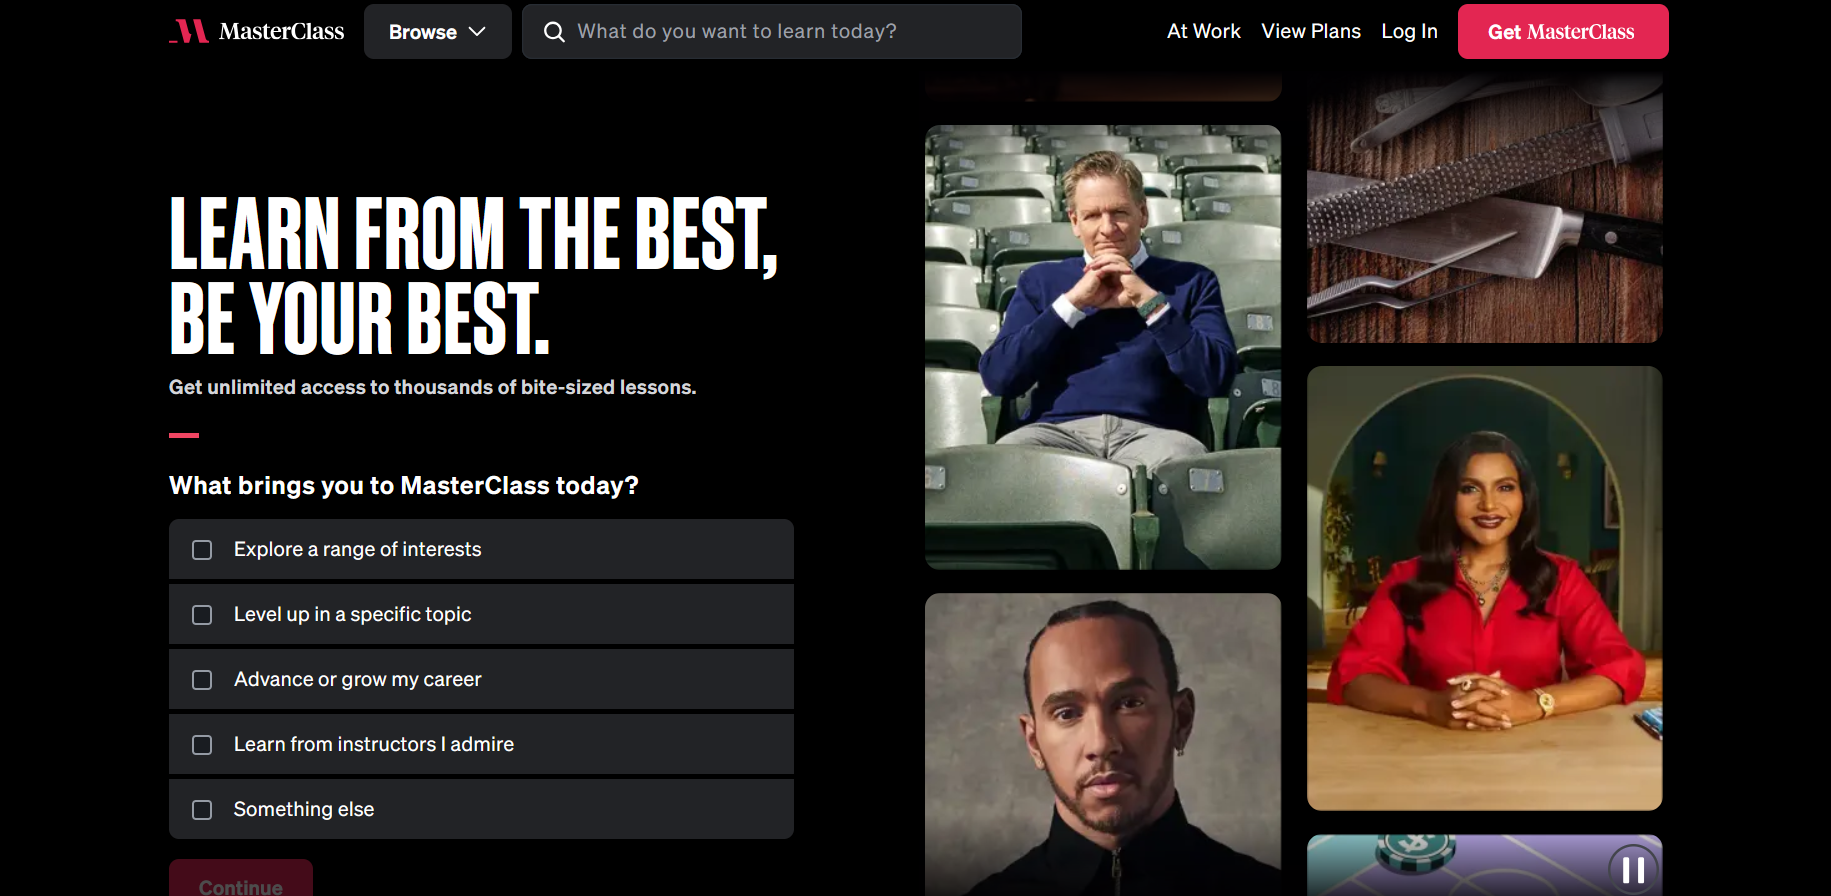Check Explore a range of interests
The image size is (1831, 896).
202,550
